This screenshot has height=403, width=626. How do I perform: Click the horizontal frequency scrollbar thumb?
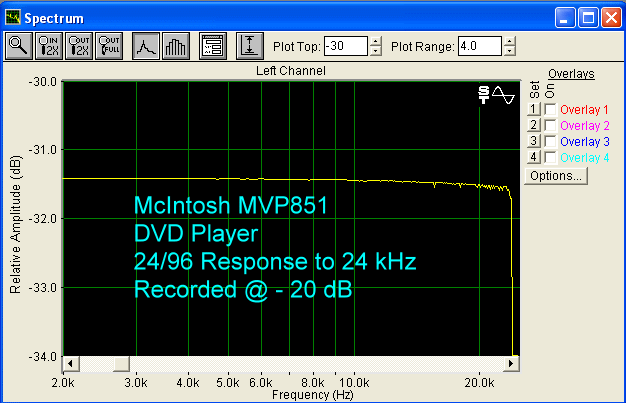120,362
